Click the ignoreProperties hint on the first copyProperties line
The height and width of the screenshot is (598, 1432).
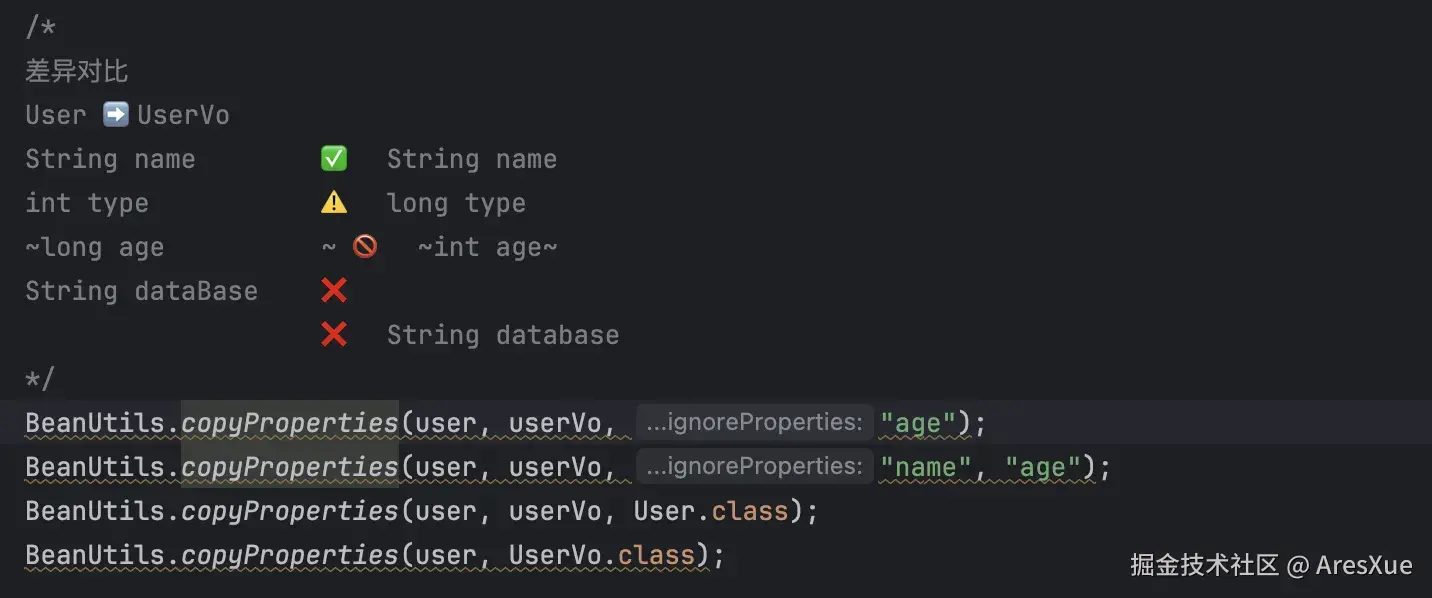click(754, 423)
